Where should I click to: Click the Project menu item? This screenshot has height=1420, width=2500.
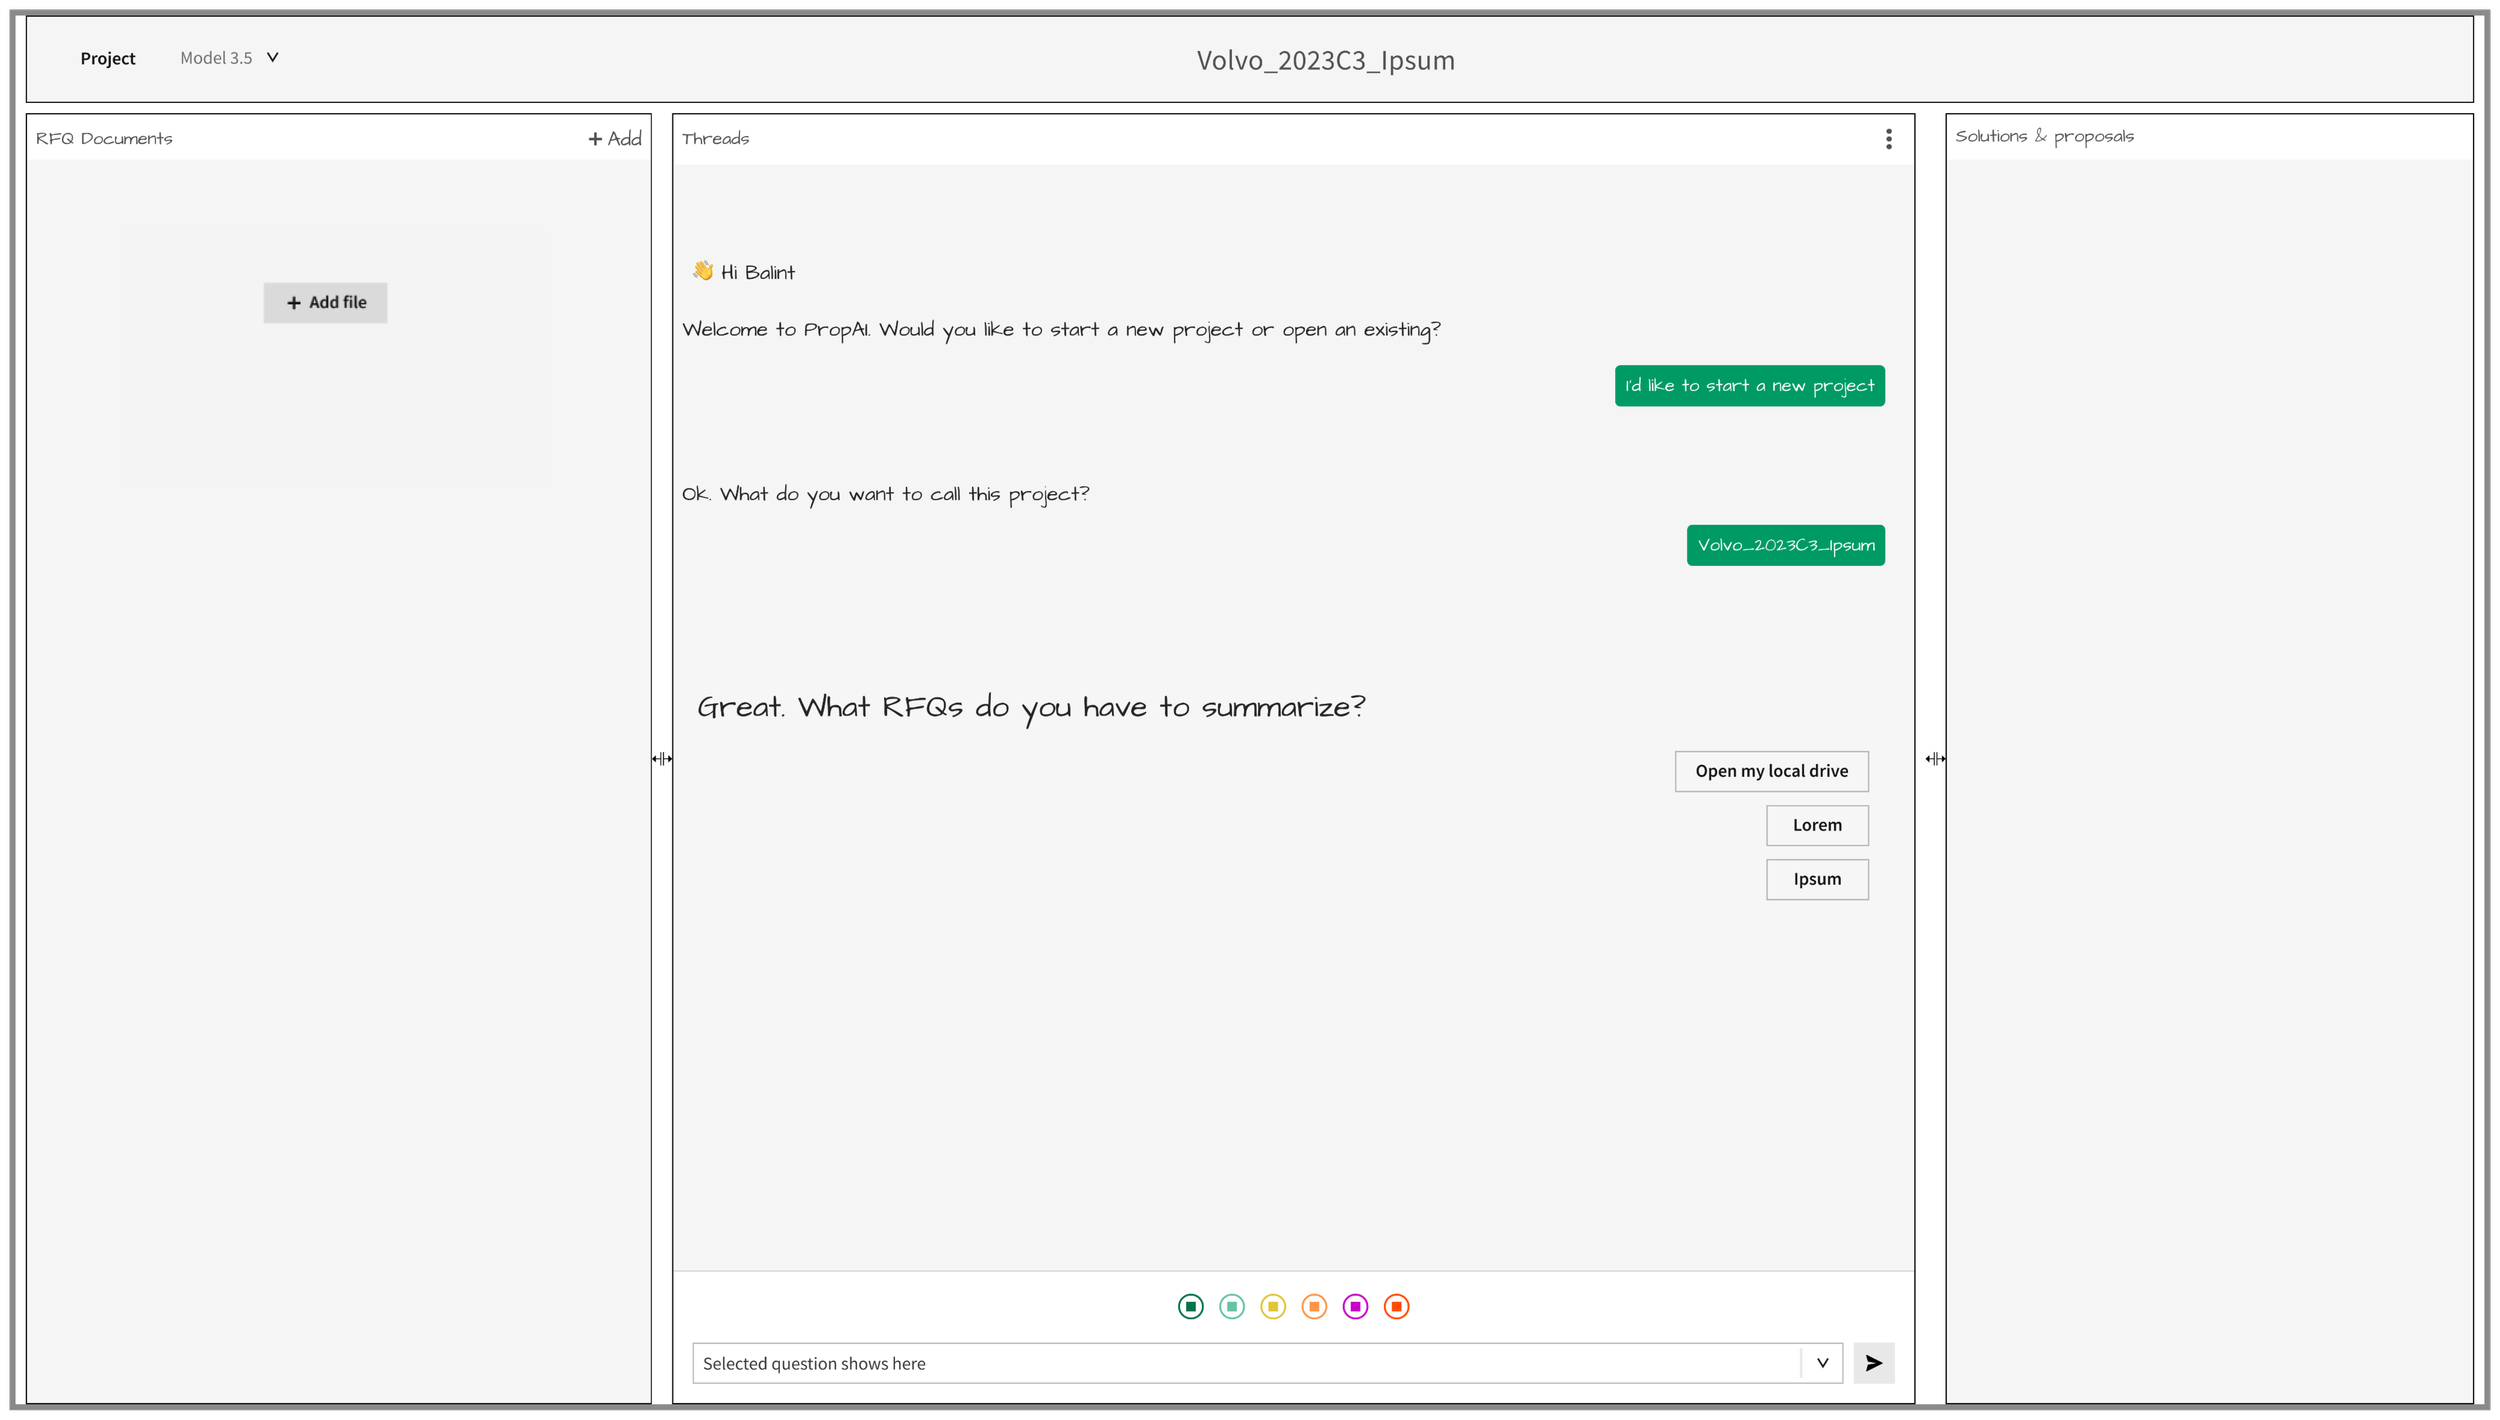pos(108,59)
